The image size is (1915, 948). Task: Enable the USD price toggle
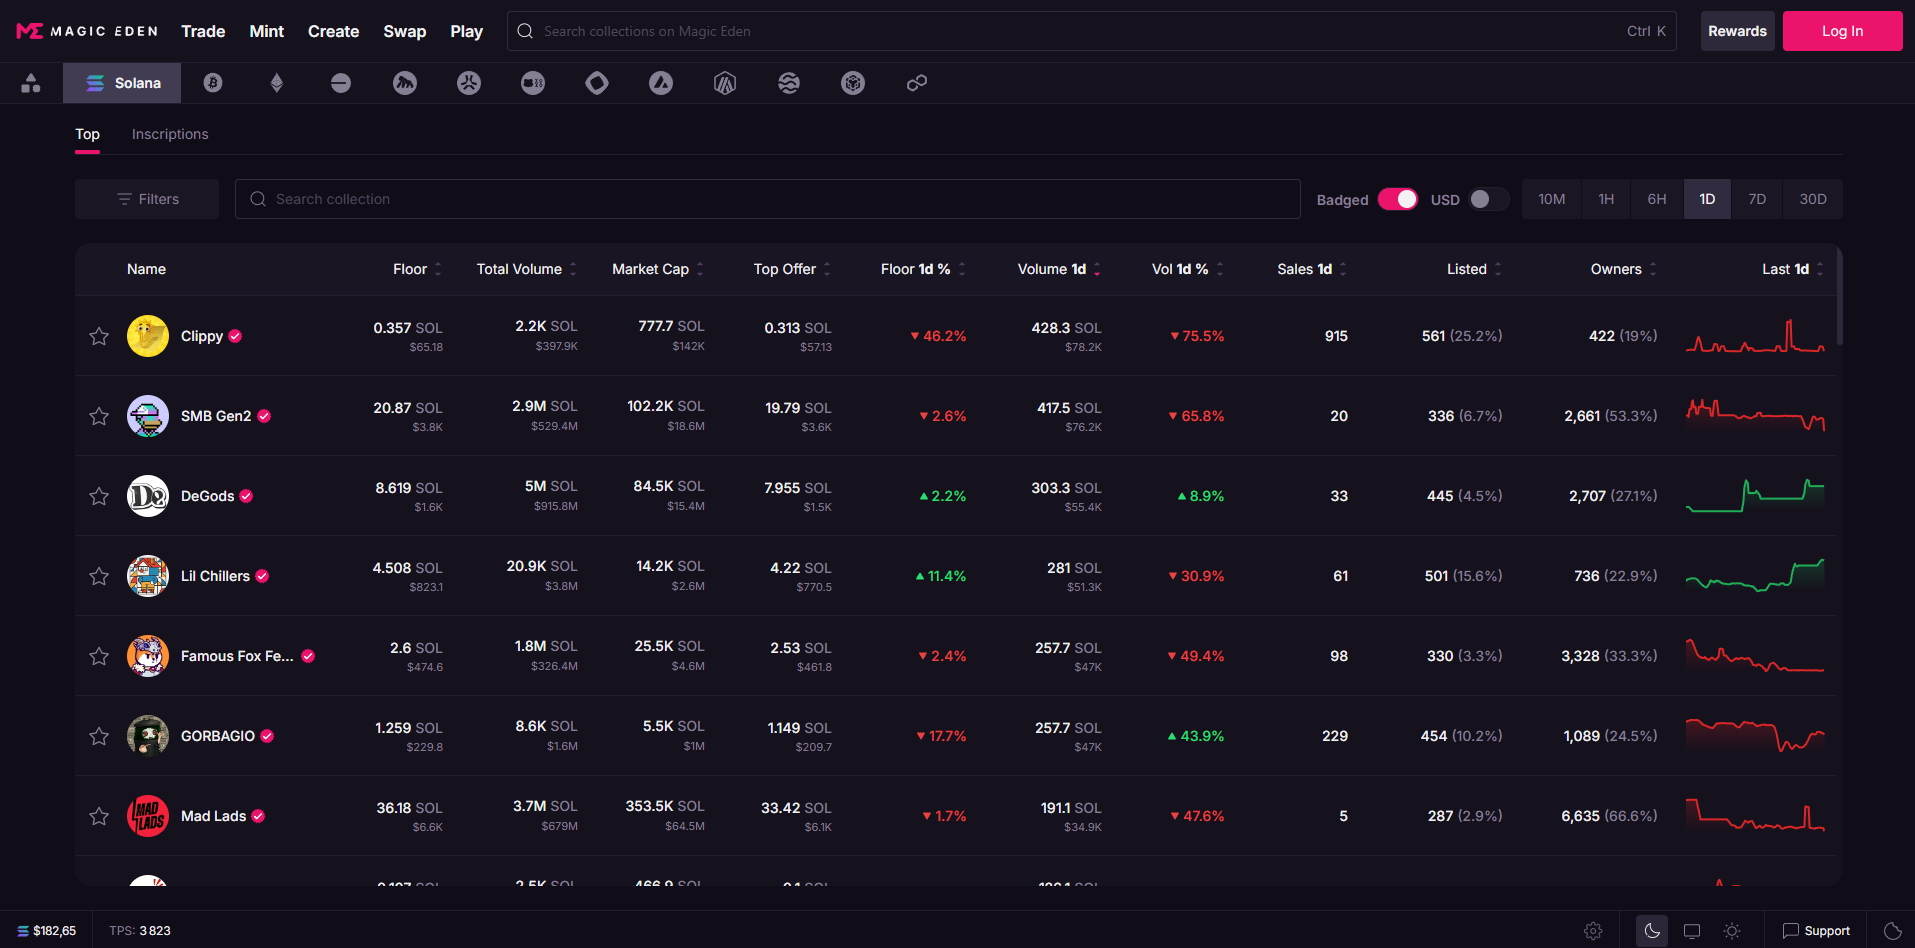pyautogui.click(x=1488, y=199)
